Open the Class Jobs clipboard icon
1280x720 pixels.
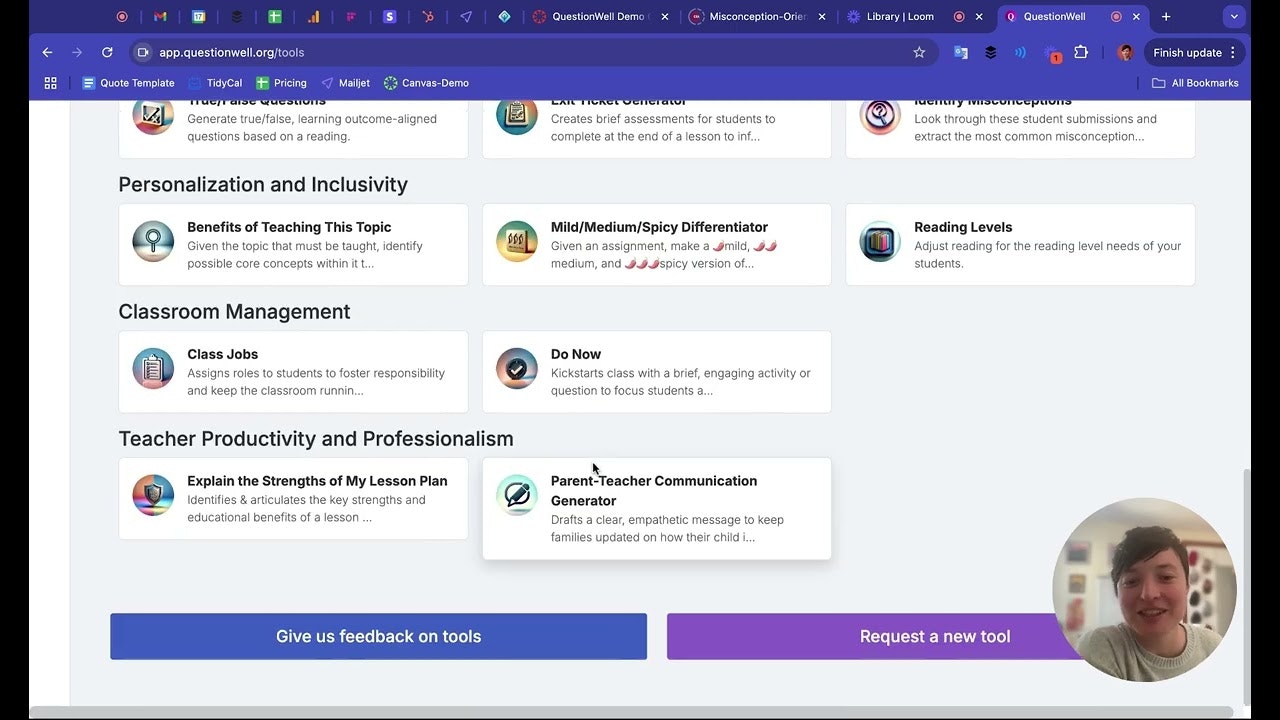(153, 369)
